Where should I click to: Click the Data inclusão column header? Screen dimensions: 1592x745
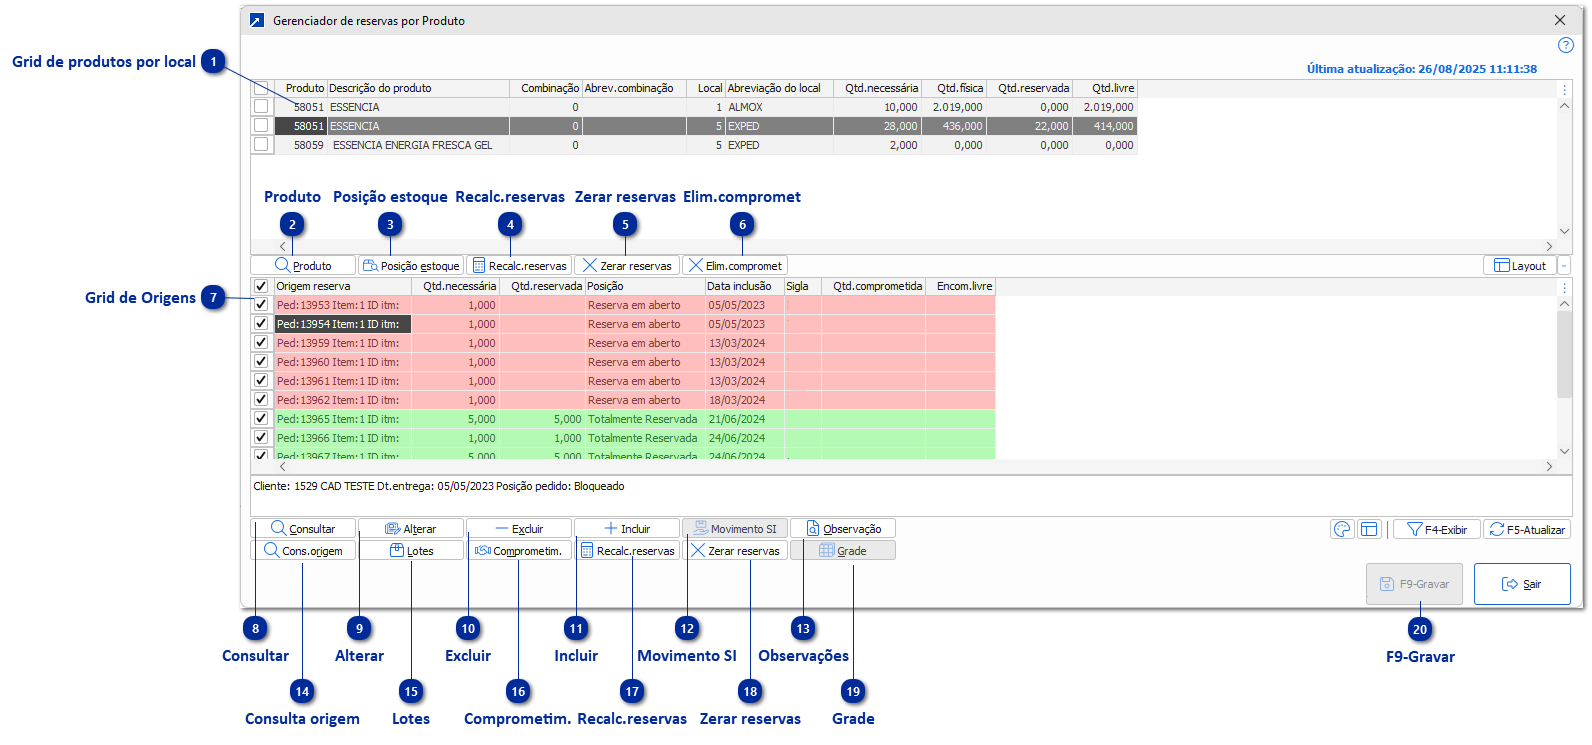click(x=739, y=286)
